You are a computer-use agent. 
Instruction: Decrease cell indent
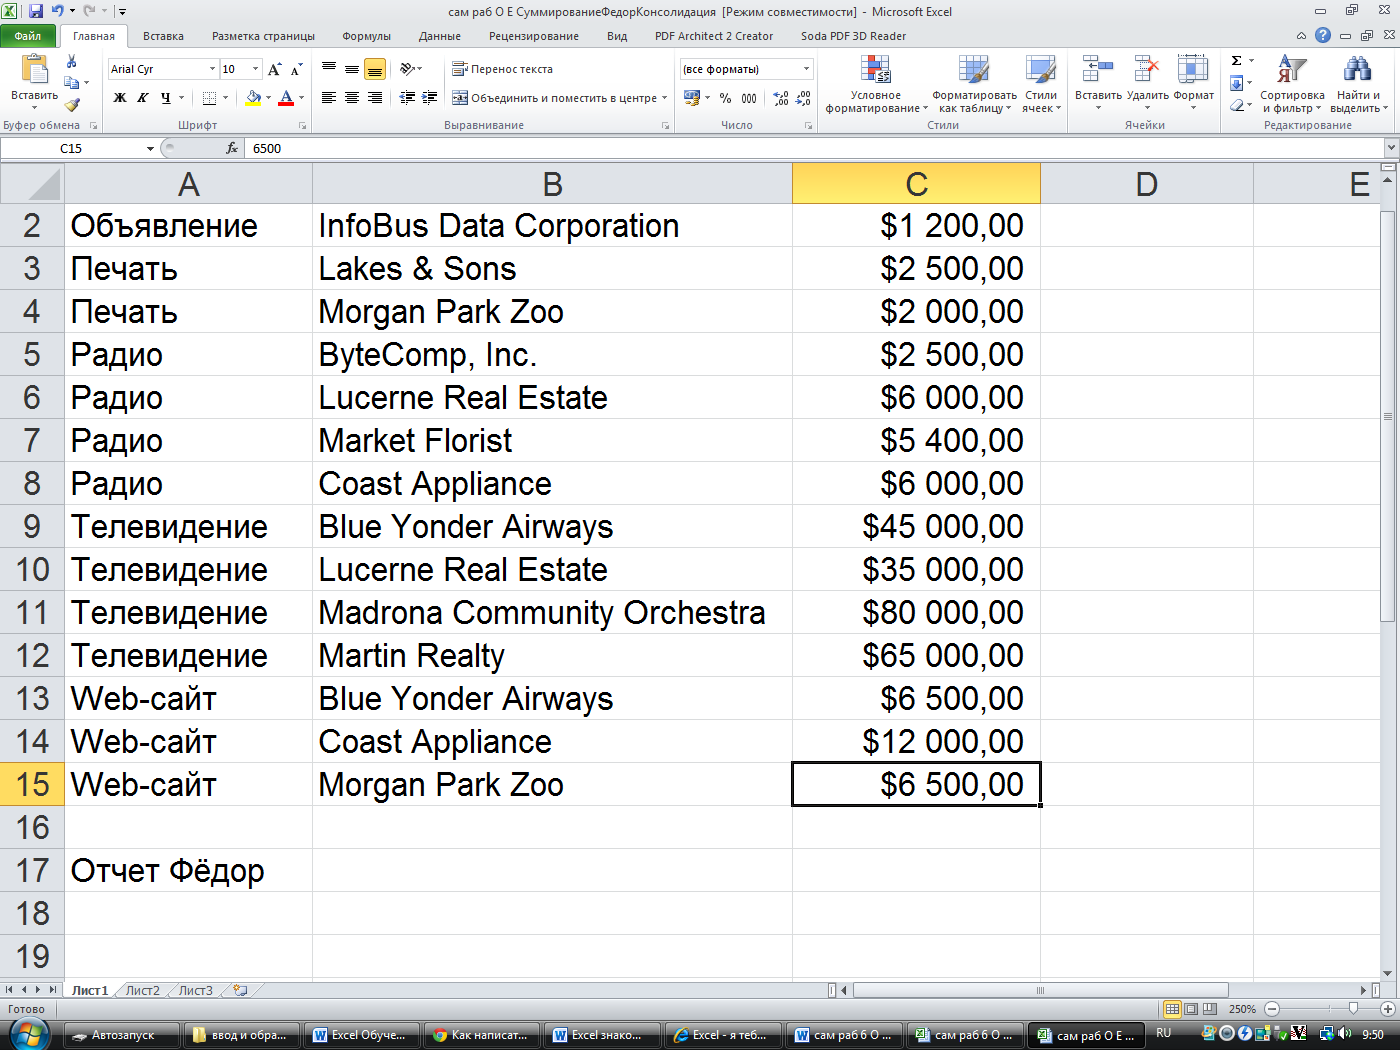point(407,98)
